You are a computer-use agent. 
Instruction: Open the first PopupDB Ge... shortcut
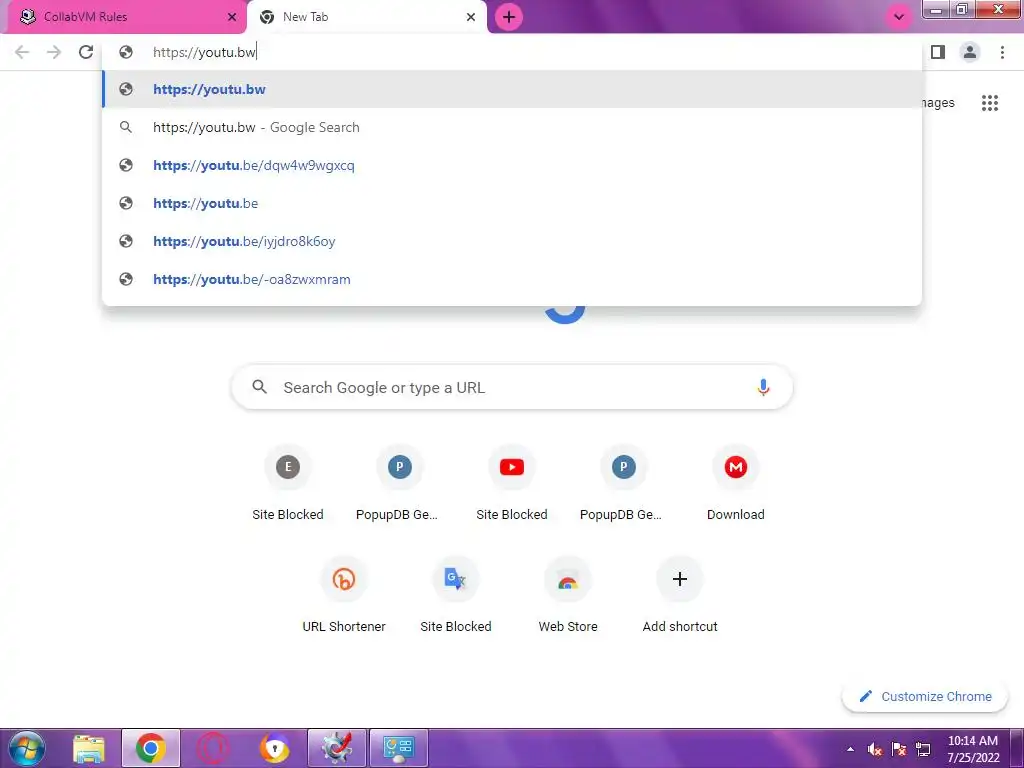tap(400, 482)
